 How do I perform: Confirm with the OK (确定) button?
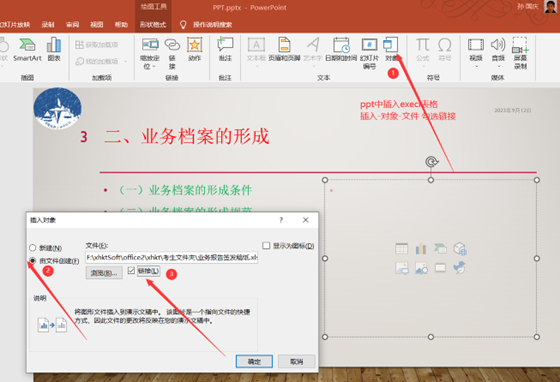pyautogui.click(x=254, y=361)
